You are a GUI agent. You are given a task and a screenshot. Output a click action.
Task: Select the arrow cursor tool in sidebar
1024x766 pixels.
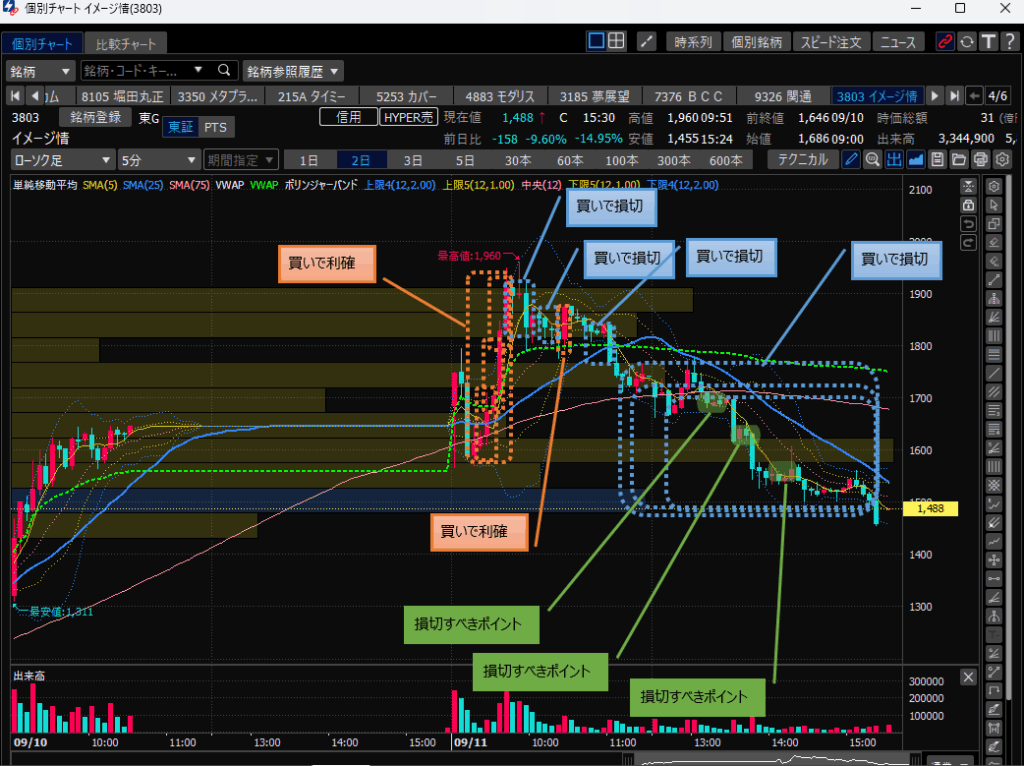click(x=994, y=205)
